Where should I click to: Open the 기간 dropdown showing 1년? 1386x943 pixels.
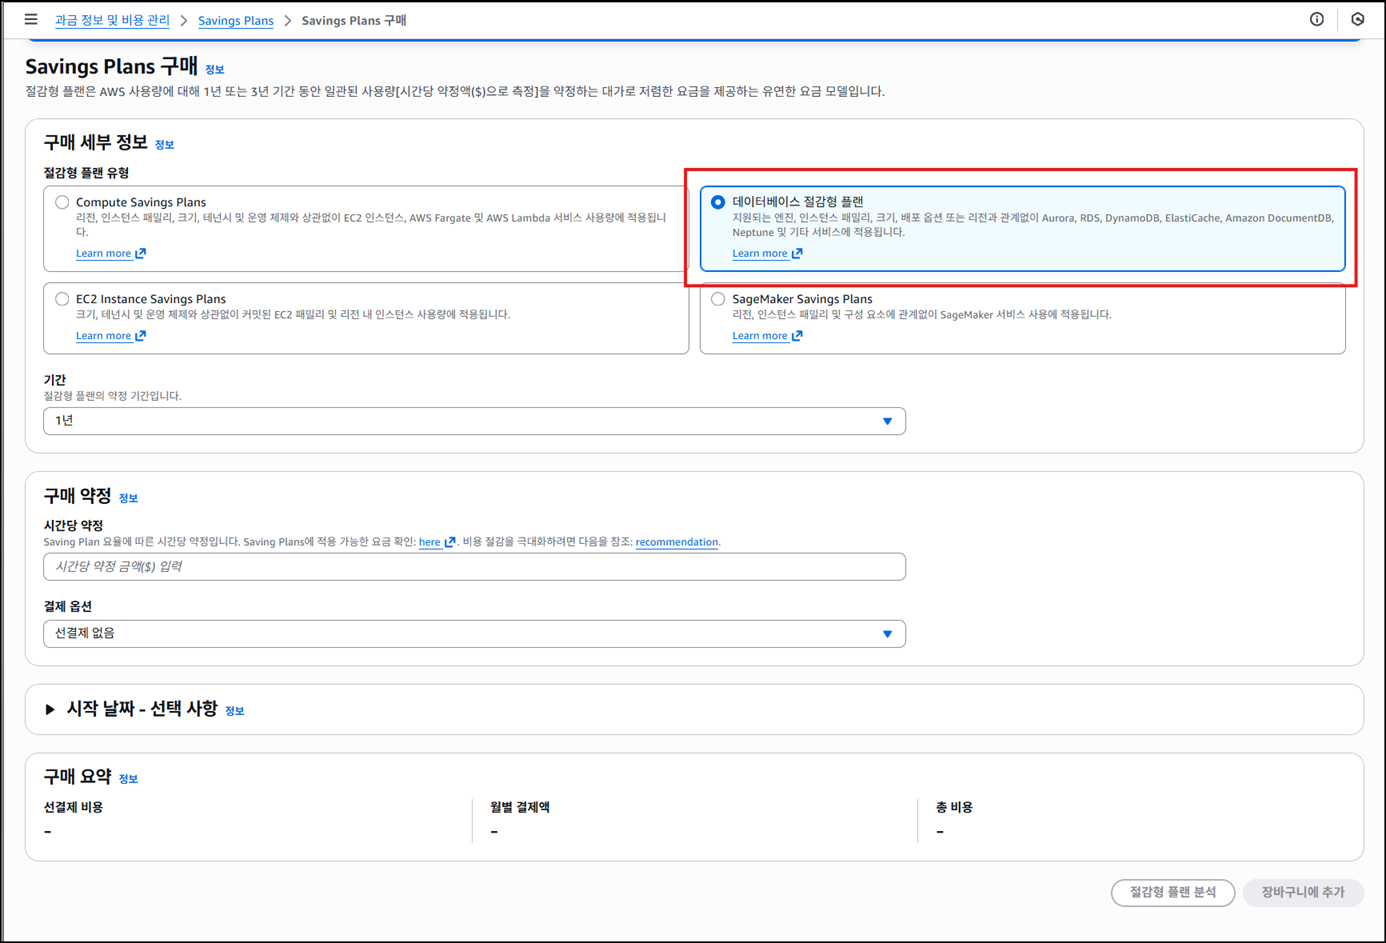tap(474, 421)
